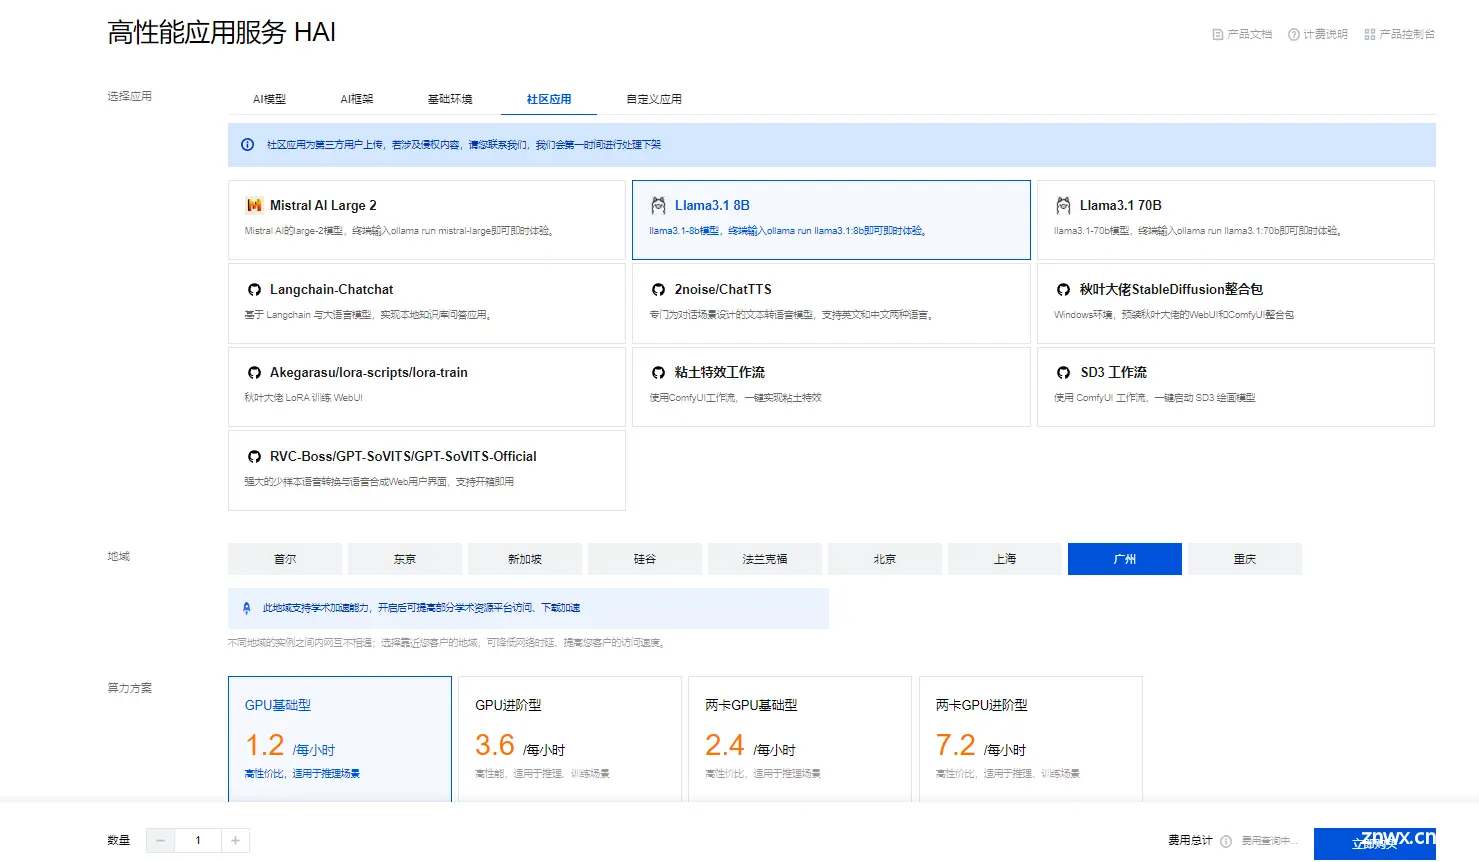The width and height of the screenshot is (1479, 862).
Task: Choose the 新加坡 region
Action: pyautogui.click(x=525, y=559)
